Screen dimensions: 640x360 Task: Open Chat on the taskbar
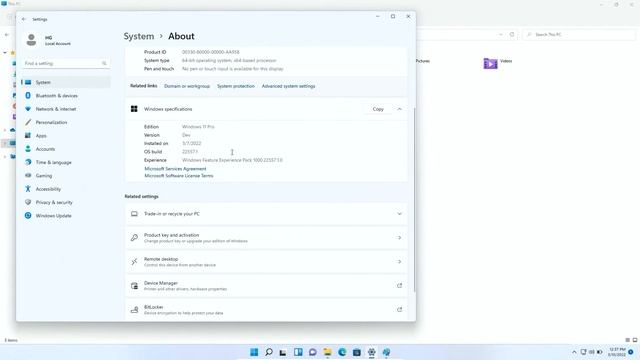point(313,352)
